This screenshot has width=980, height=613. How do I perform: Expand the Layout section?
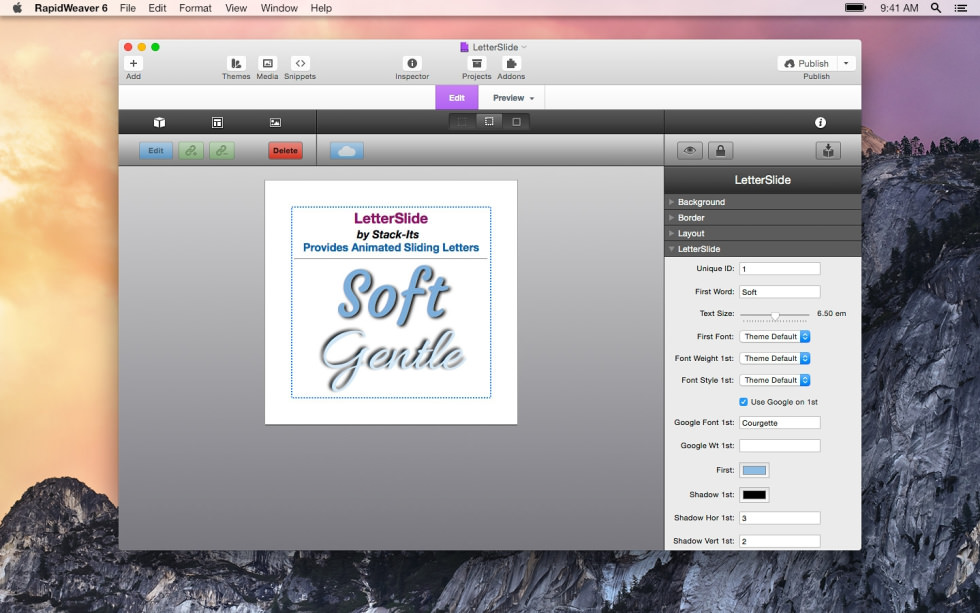click(762, 233)
